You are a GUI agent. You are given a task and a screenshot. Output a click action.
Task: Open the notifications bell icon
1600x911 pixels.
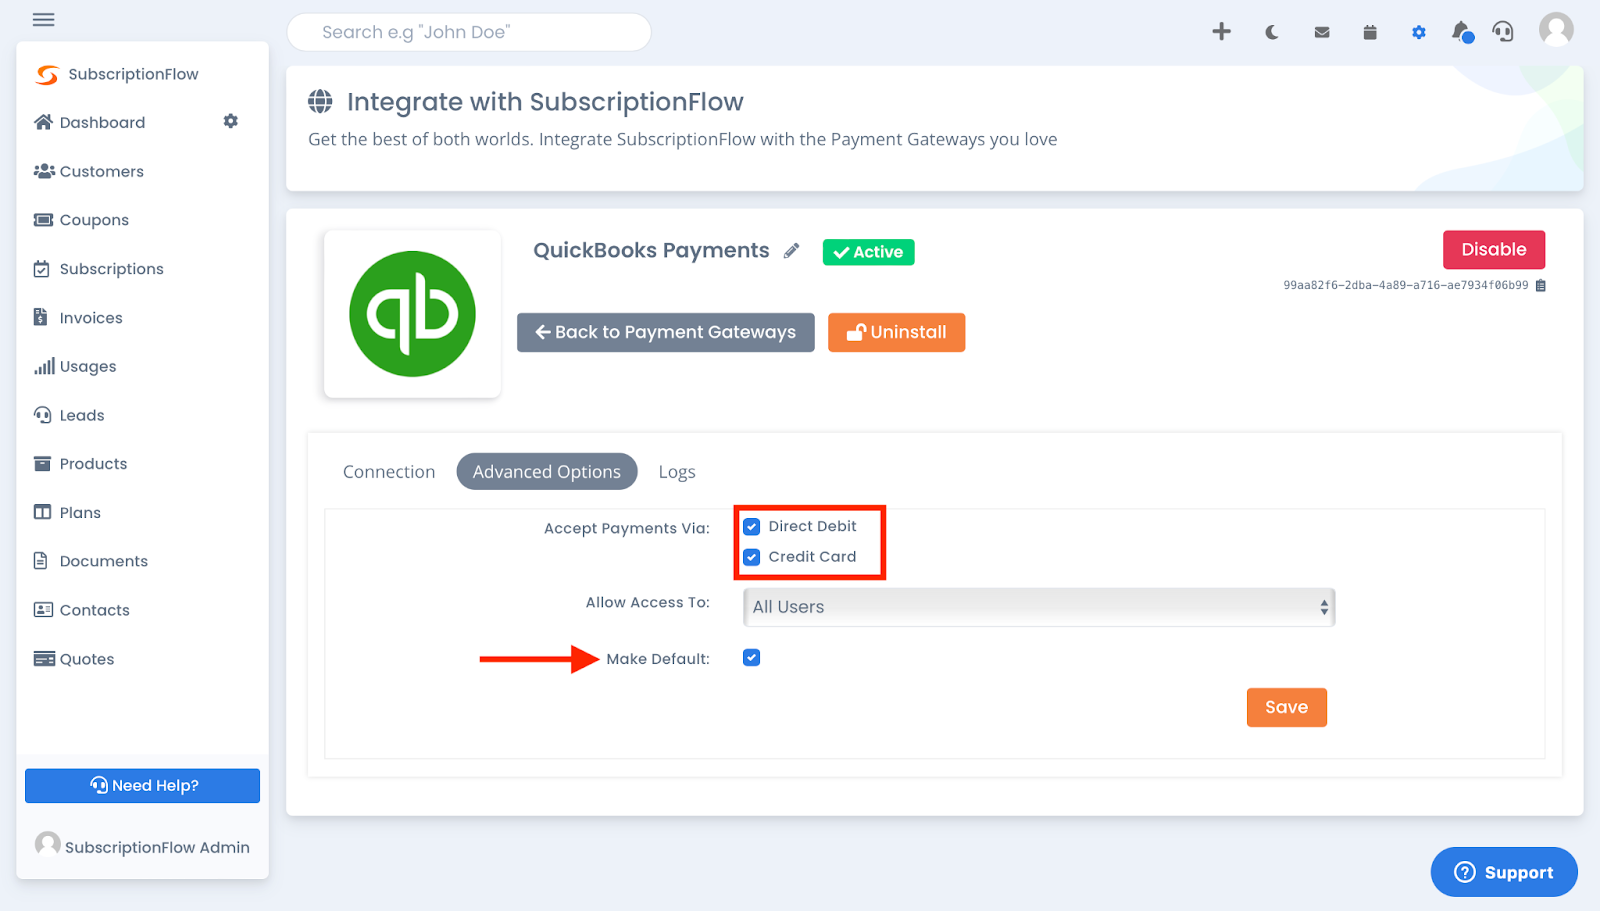pos(1462,32)
